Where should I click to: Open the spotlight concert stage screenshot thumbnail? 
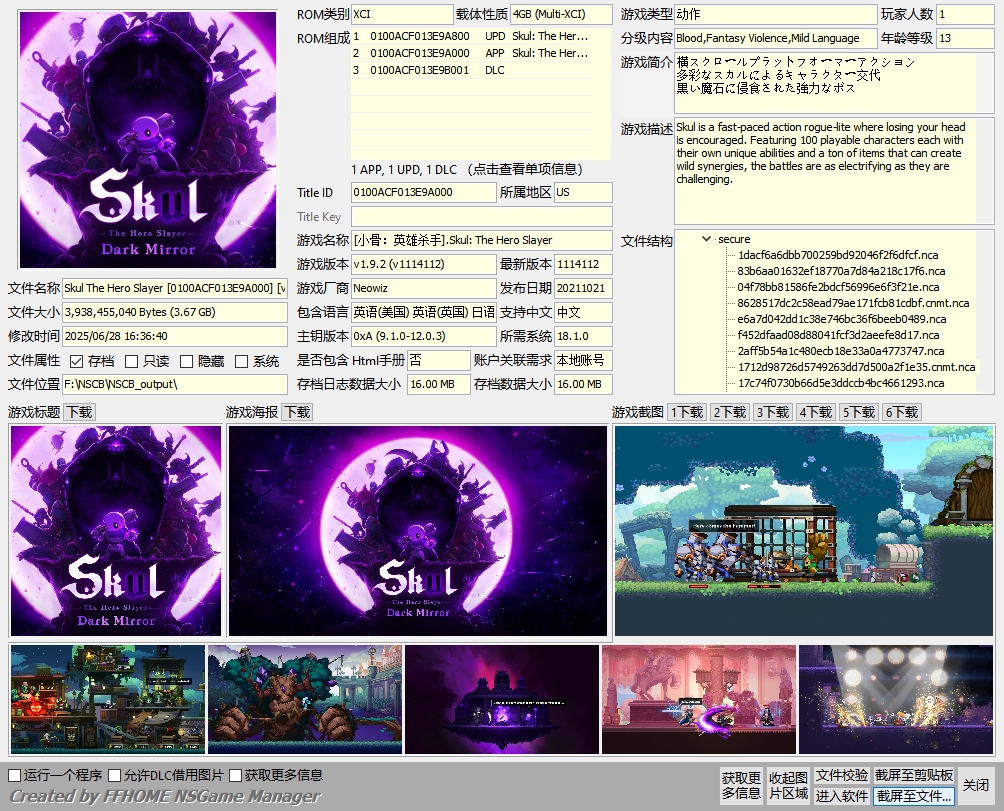(896, 699)
